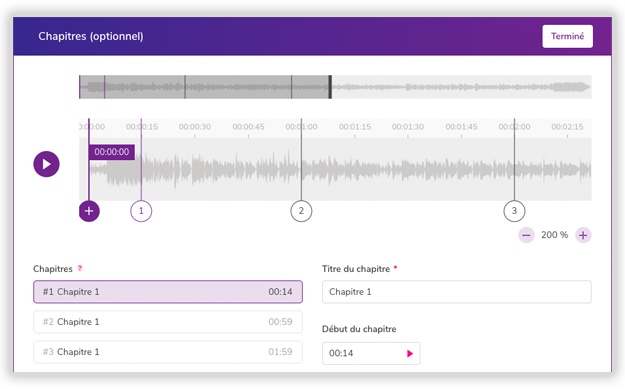Click the overview waveform playhead handle

(x=330, y=87)
